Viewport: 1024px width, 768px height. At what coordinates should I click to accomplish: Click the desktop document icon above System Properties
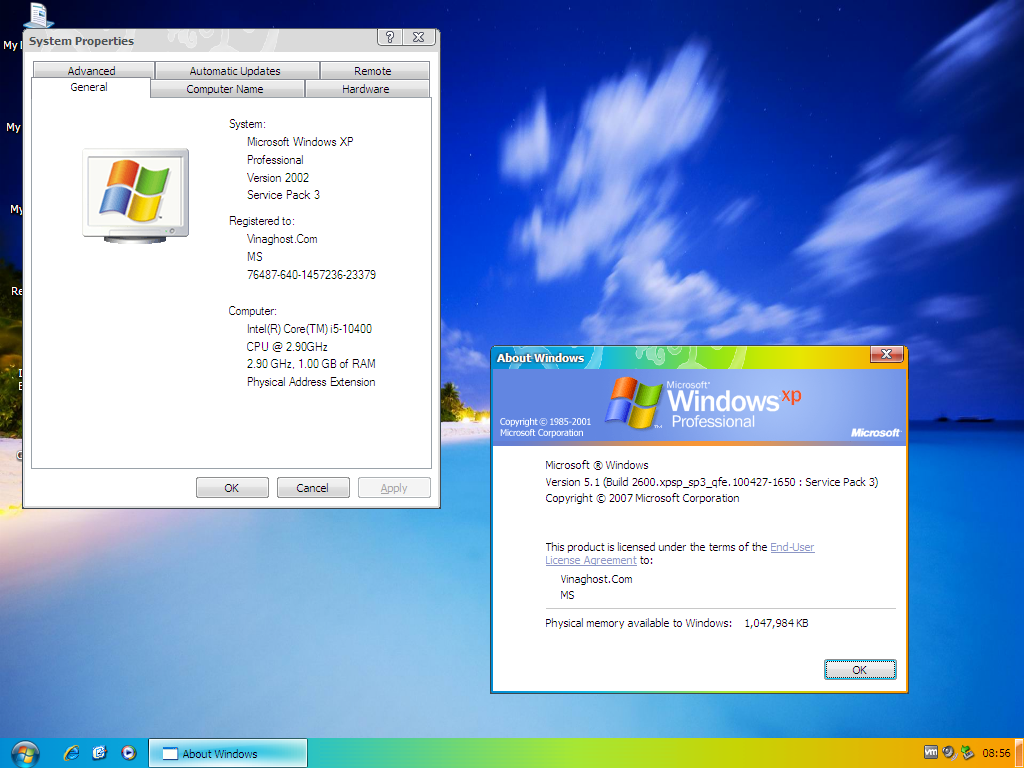tap(37, 15)
